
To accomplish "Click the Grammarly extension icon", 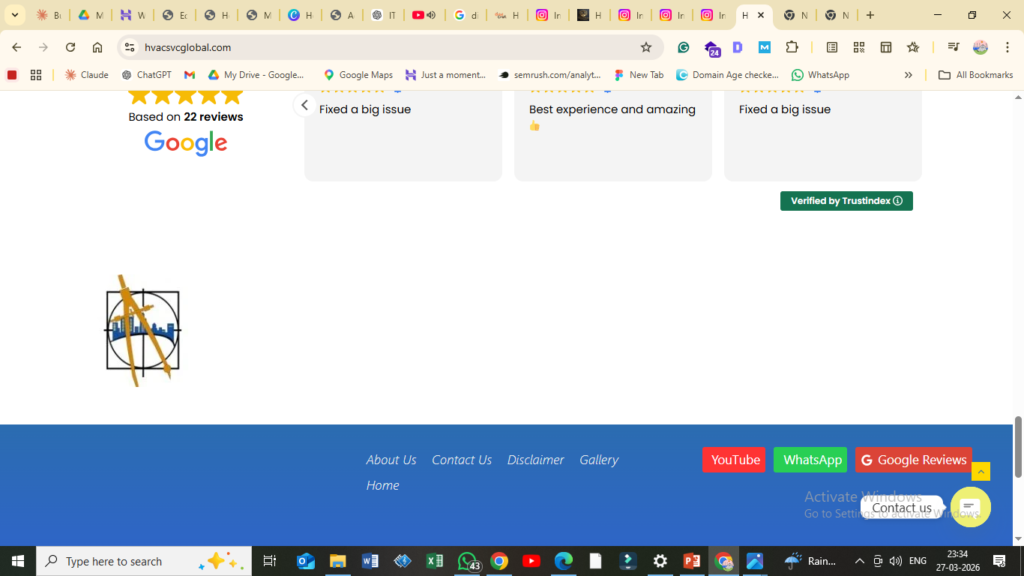I will pos(684,47).
